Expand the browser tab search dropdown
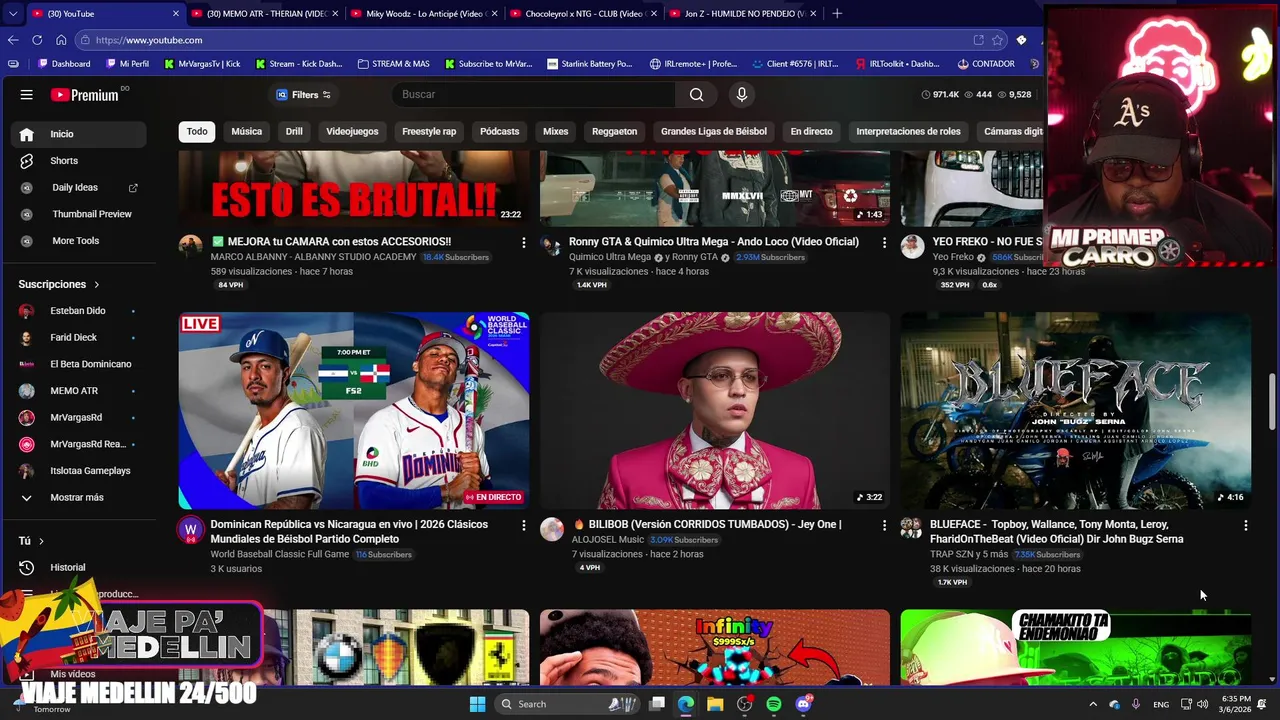 click(x=12, y=14)
